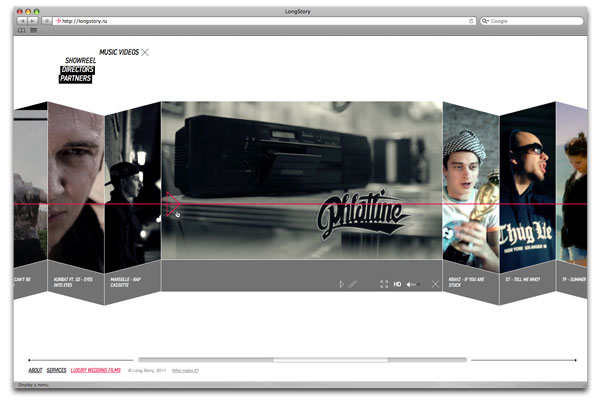Open the Partners menu item
Screen dimensions: 600x400
75,78
